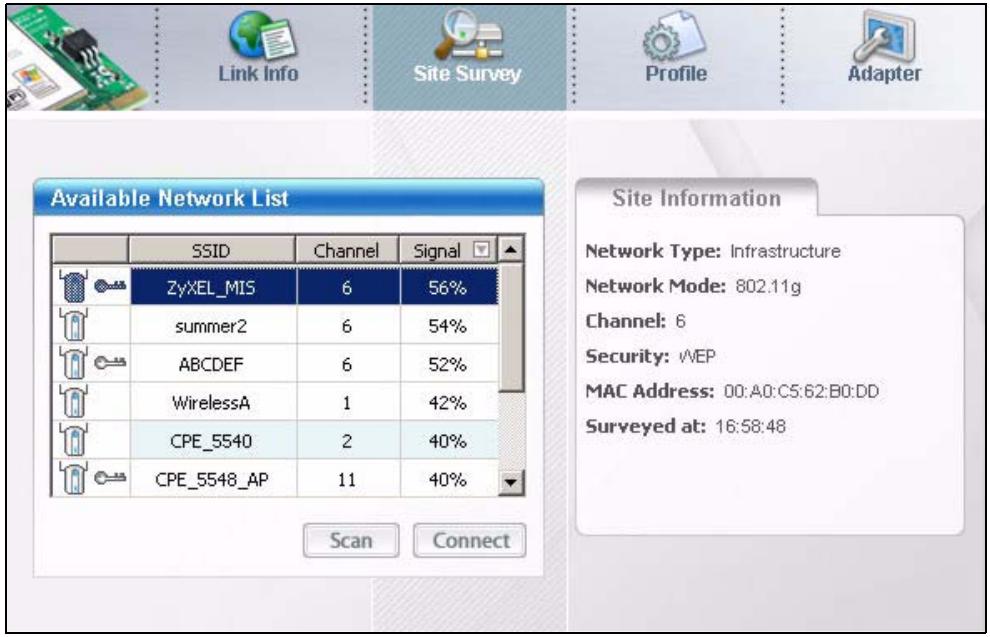Click channel 1 cell for WirelessA
Viewport: 990px width, 637px height.
pyautogui.click(x=347, y=403)
